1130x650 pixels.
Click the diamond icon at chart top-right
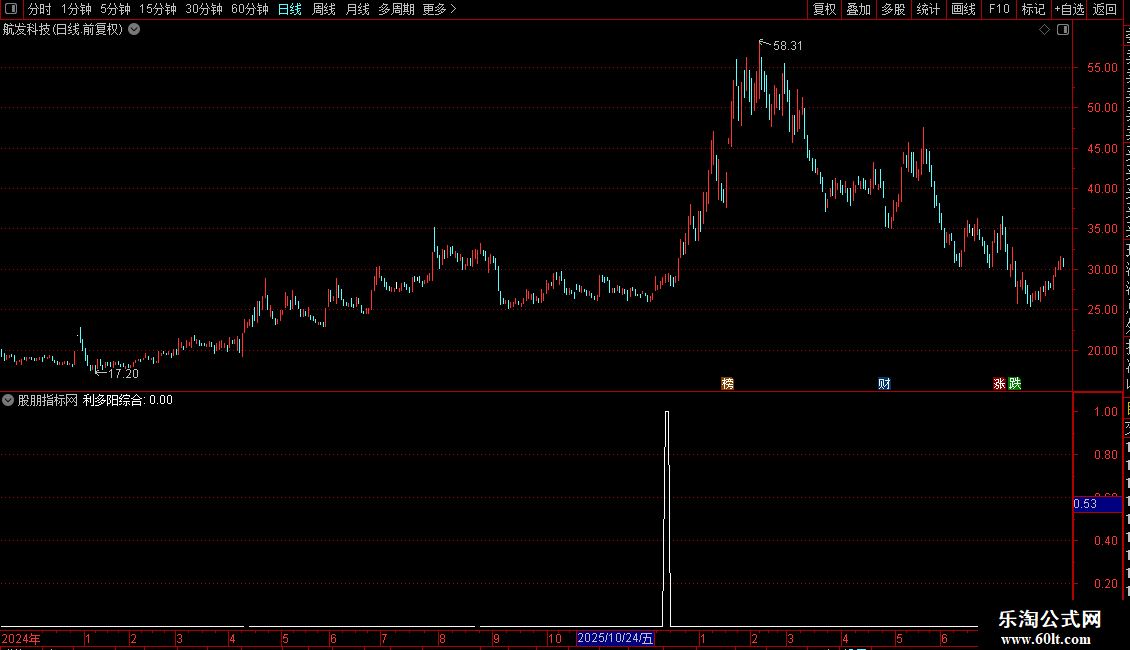[1044, 30]
